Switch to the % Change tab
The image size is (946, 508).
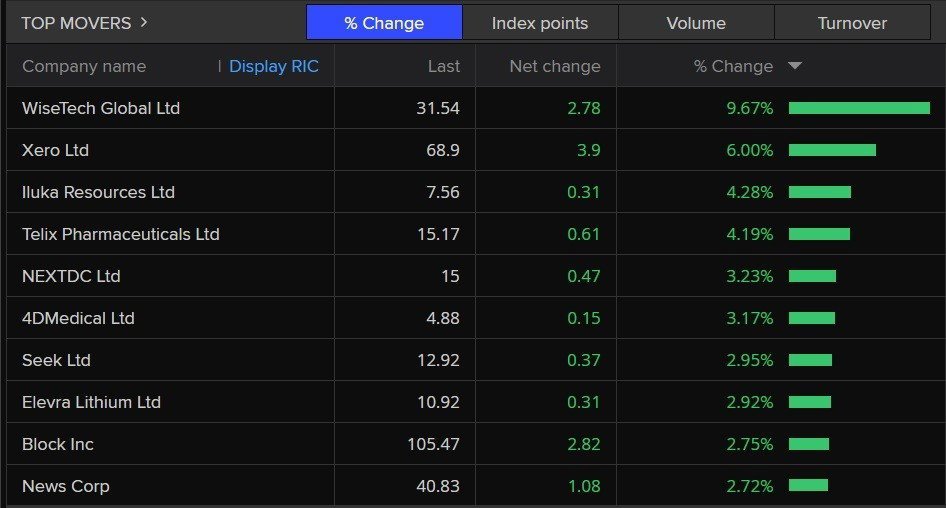(x=384, y=22)
